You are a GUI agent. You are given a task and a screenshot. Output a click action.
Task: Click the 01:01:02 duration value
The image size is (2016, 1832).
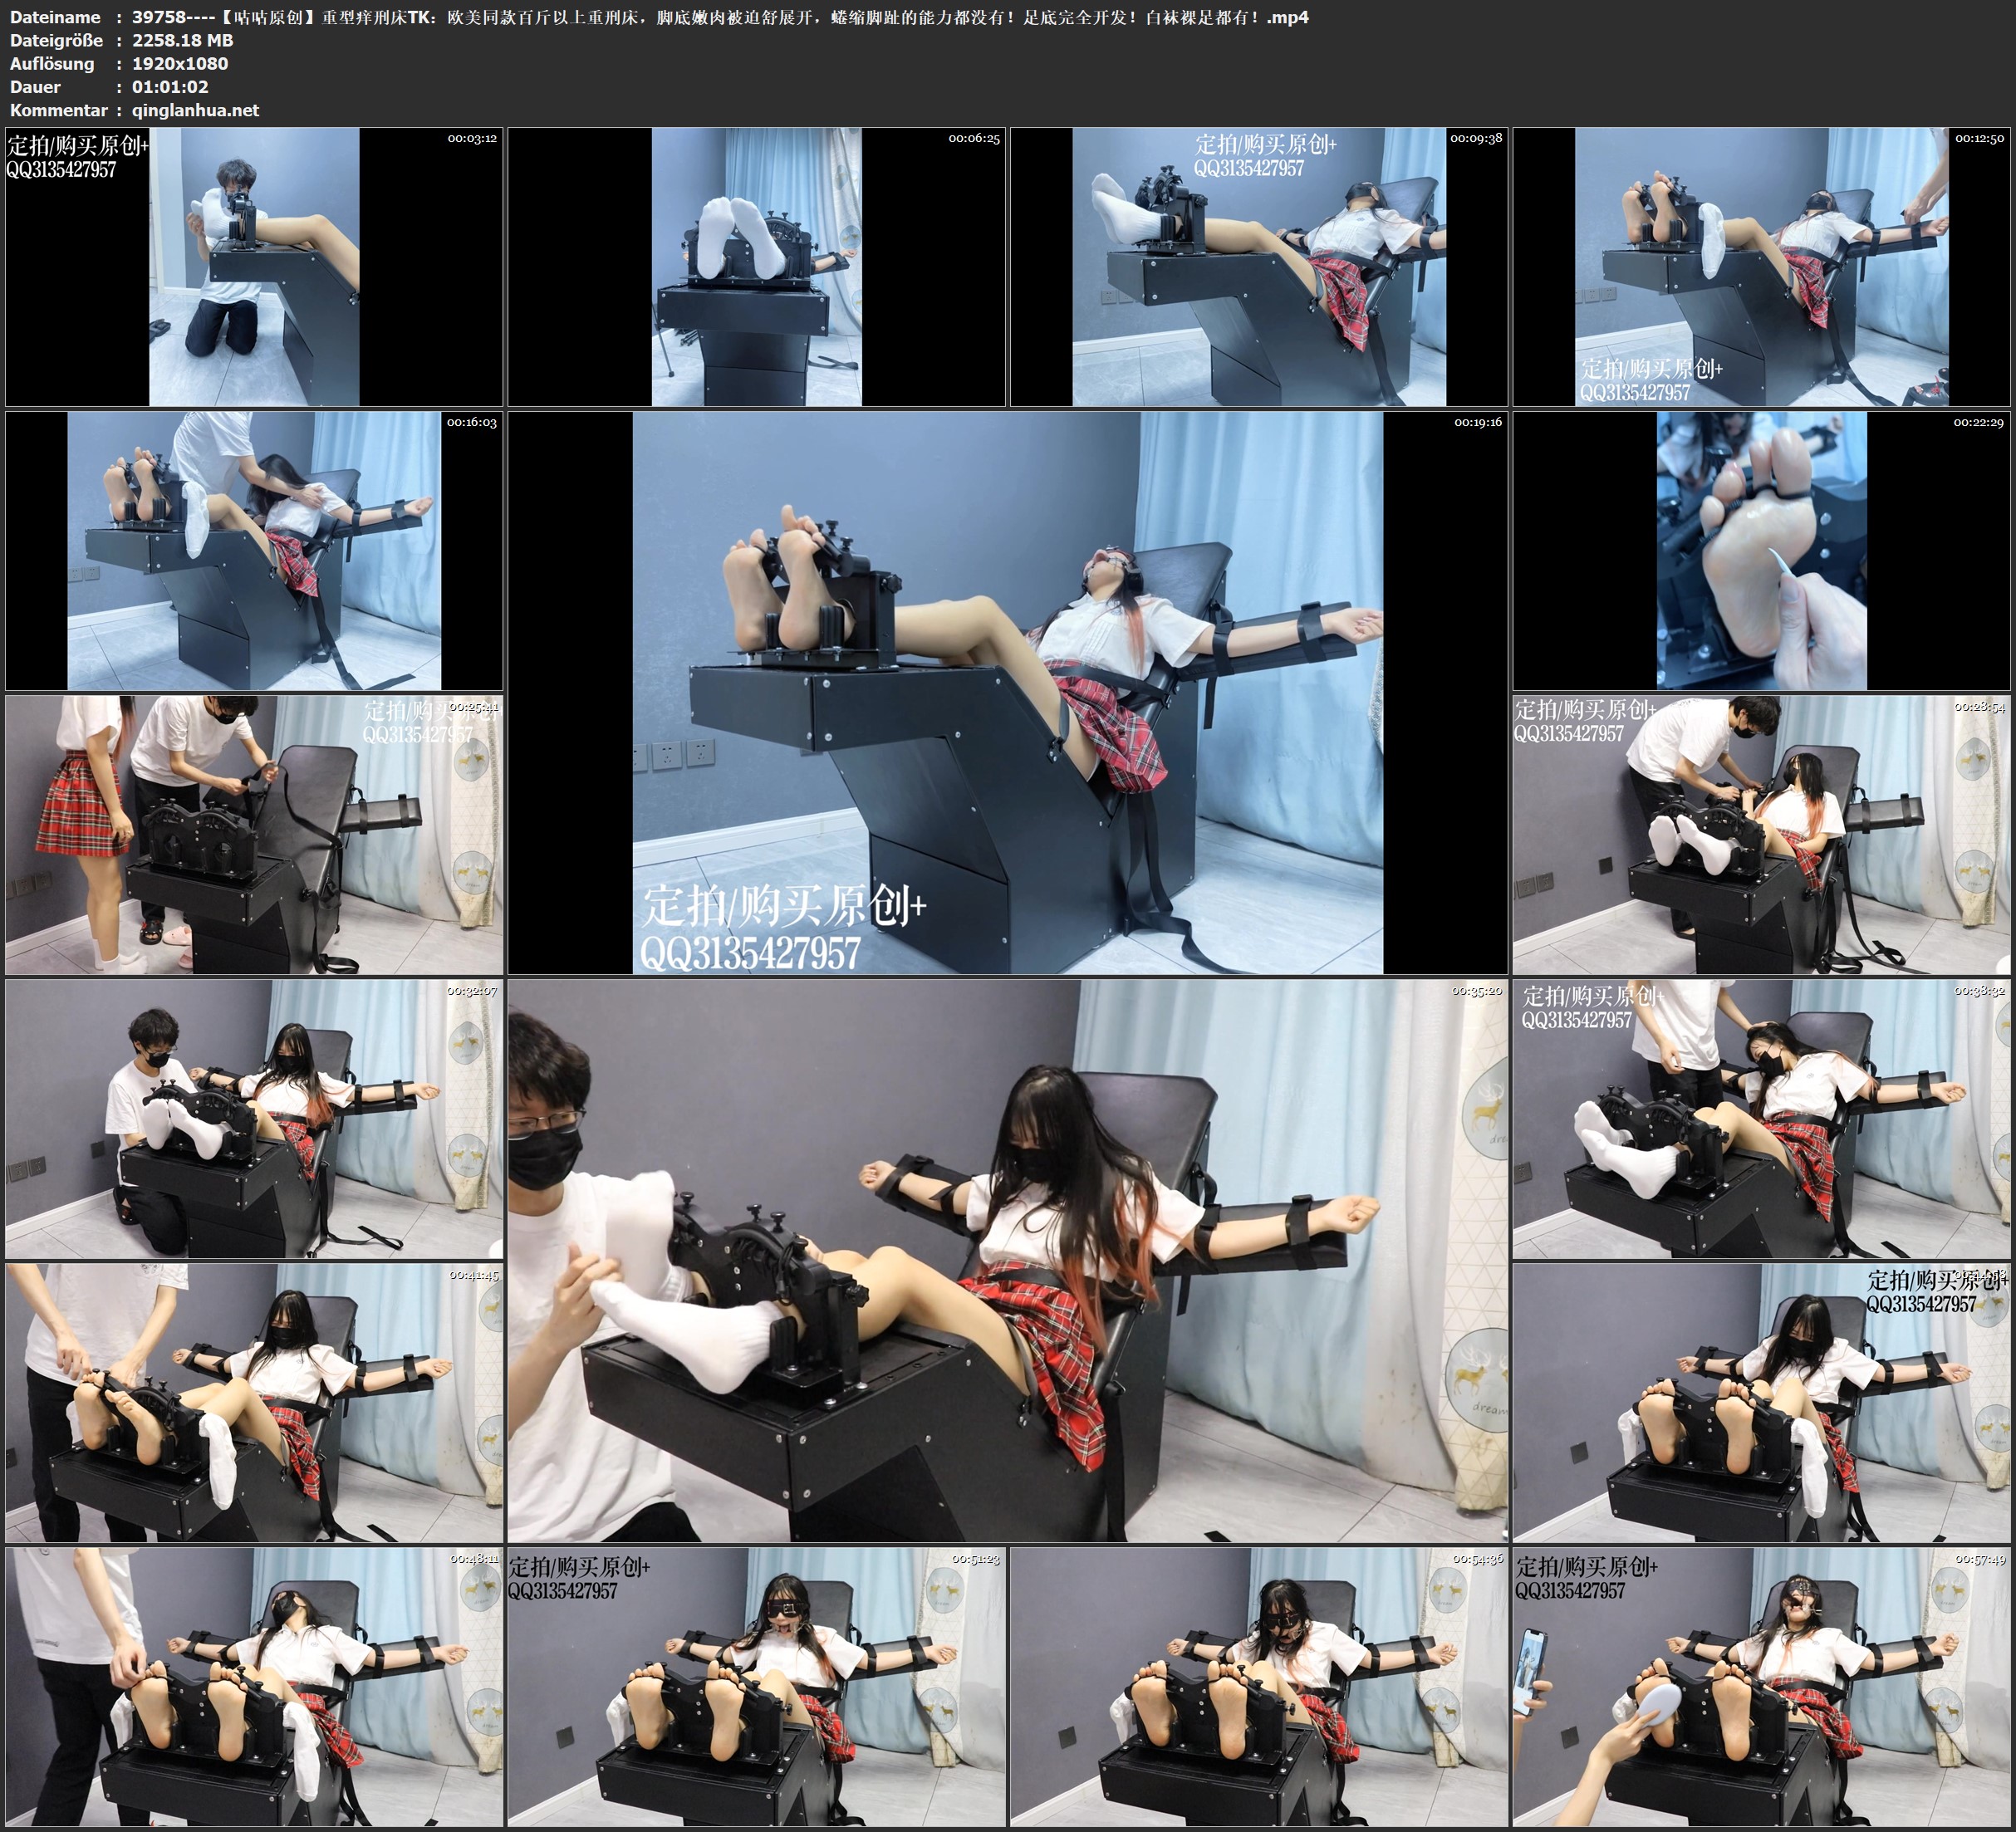point(170,87)
